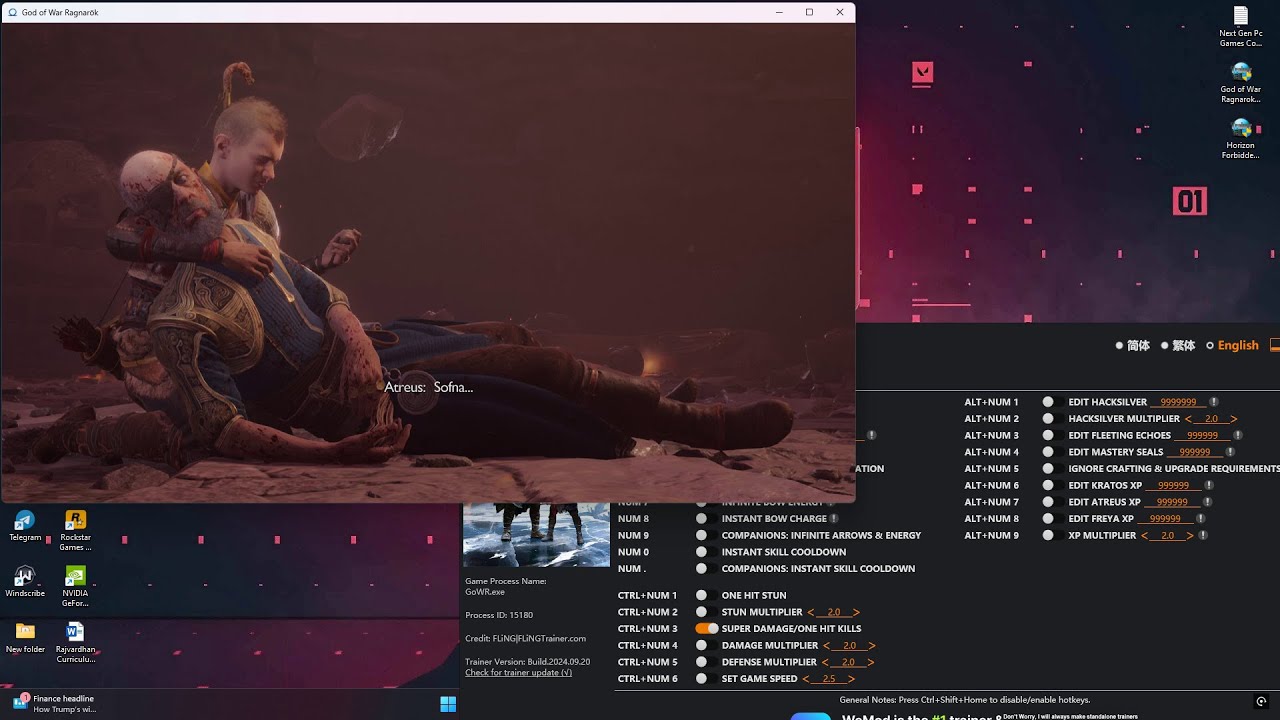Click info icon beside Edit Mastery Seals
The height and width of the screenshot is (720, 1280).
pyautogui.click(x=1230, y=452)
